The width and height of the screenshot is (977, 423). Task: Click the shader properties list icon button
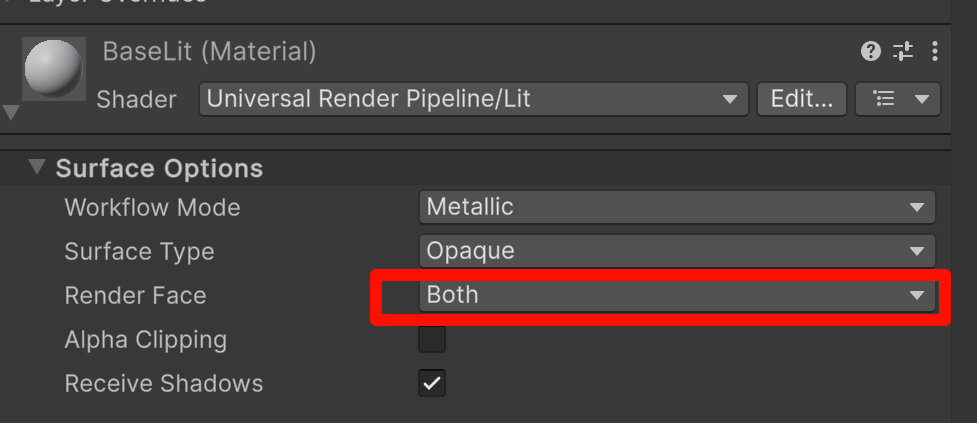[x=898, y=99]
